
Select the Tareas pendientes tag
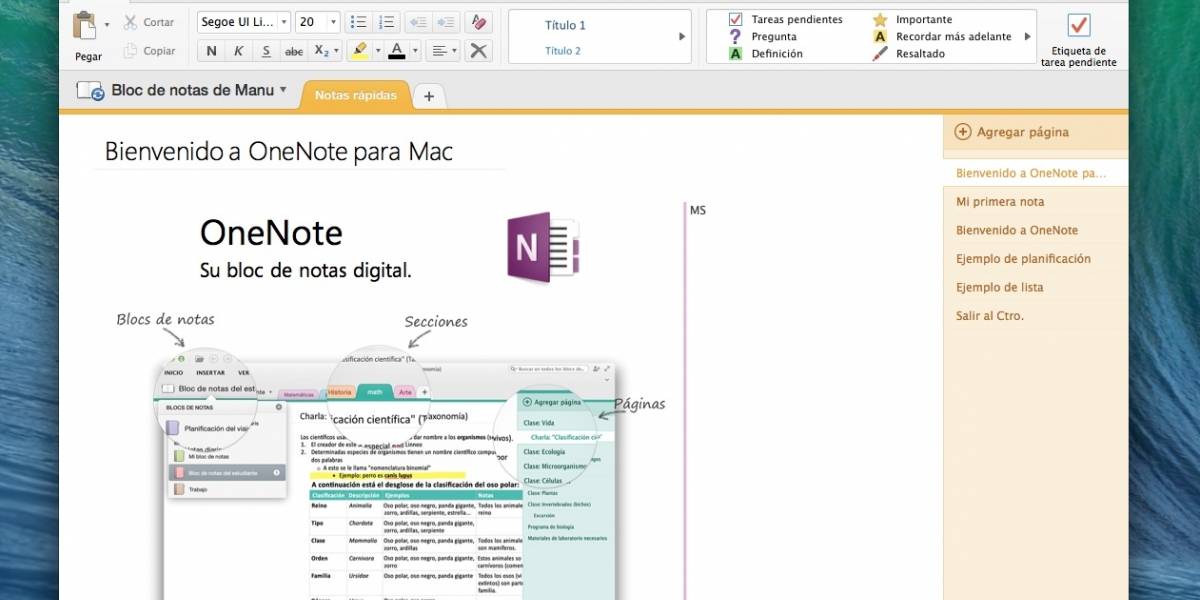pyautogui.click(x=785, y=19)
